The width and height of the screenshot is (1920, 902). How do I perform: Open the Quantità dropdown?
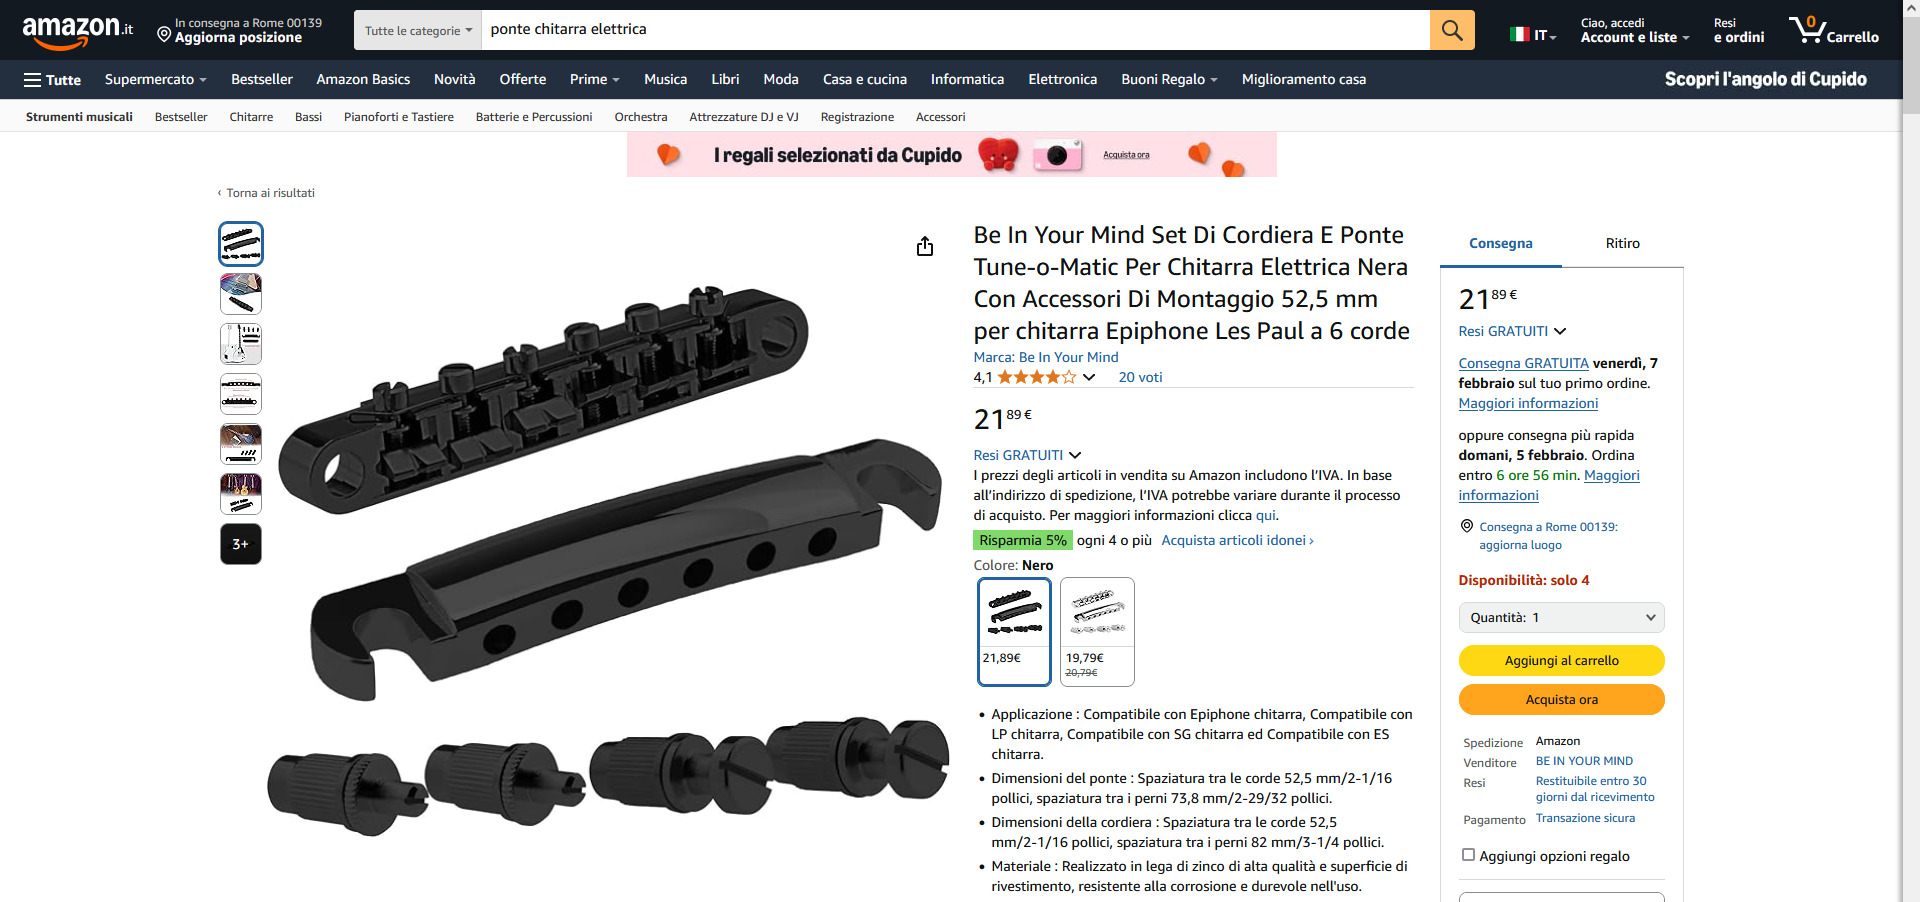point(1561,617)
